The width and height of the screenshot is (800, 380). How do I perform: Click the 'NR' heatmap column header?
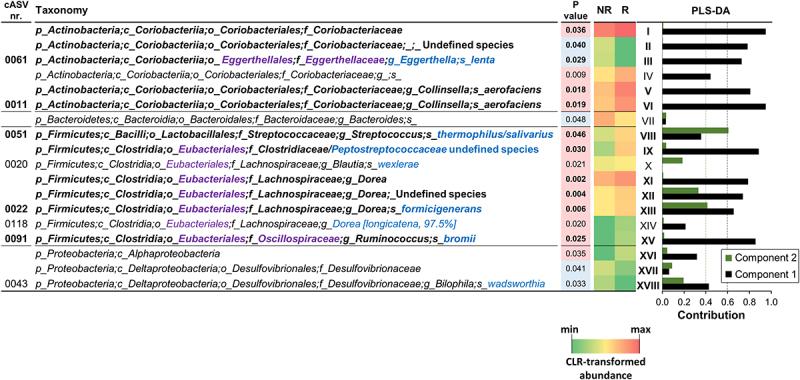[603, 10]
